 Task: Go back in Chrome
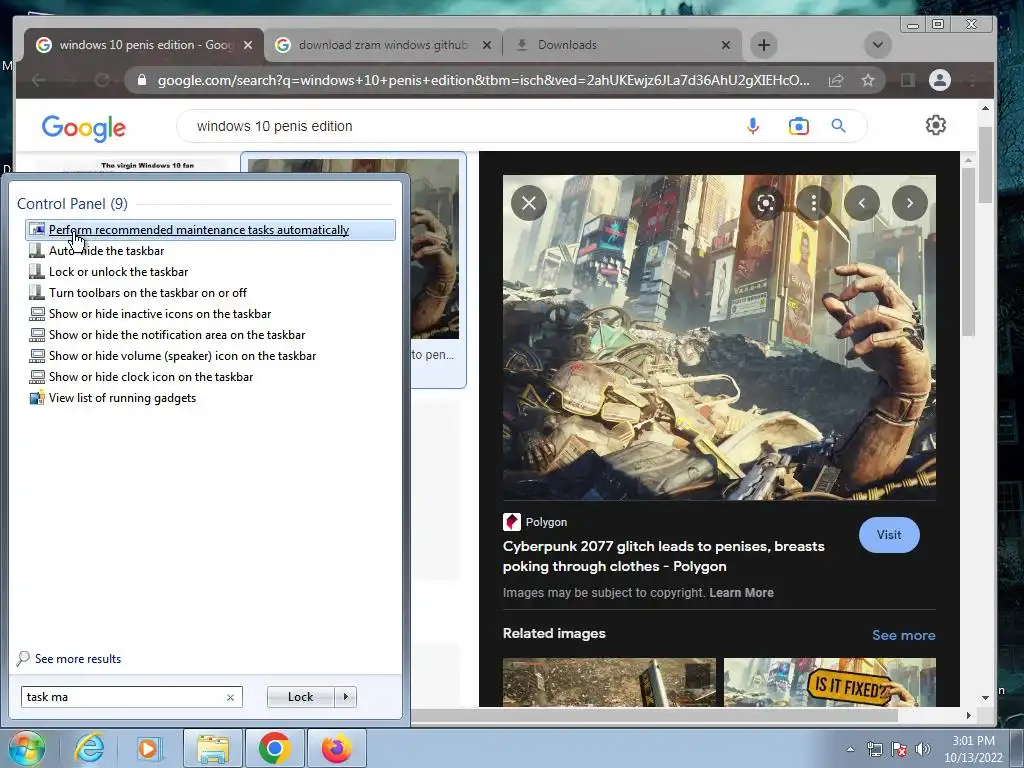39,80
